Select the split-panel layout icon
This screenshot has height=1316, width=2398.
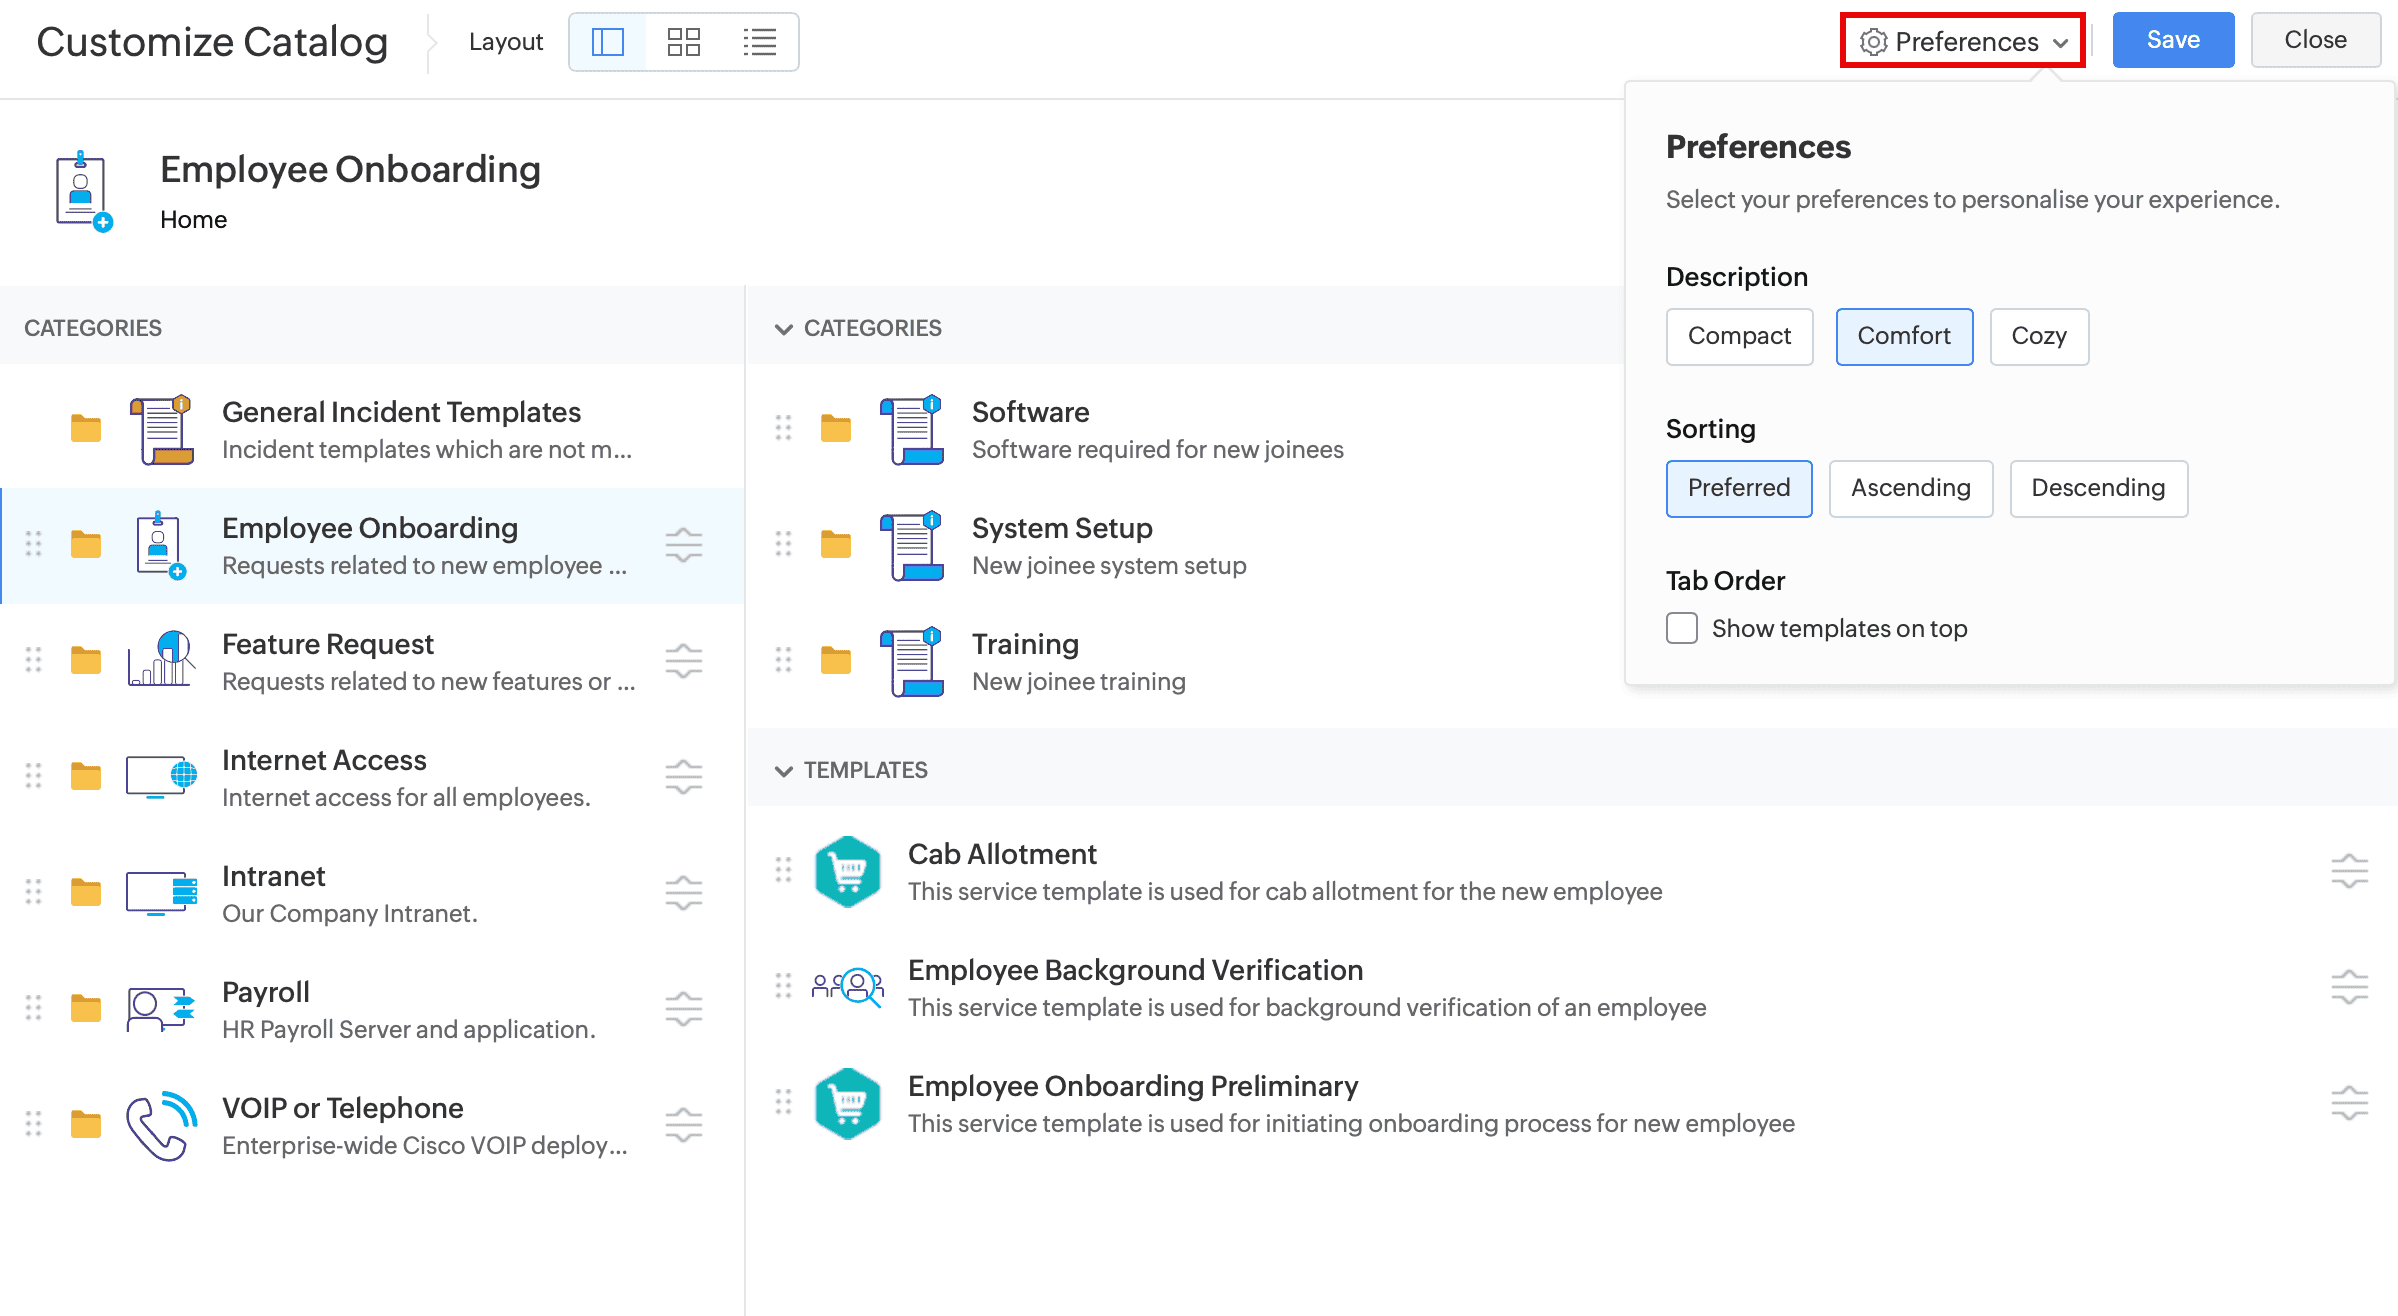[x=608, y=42]
